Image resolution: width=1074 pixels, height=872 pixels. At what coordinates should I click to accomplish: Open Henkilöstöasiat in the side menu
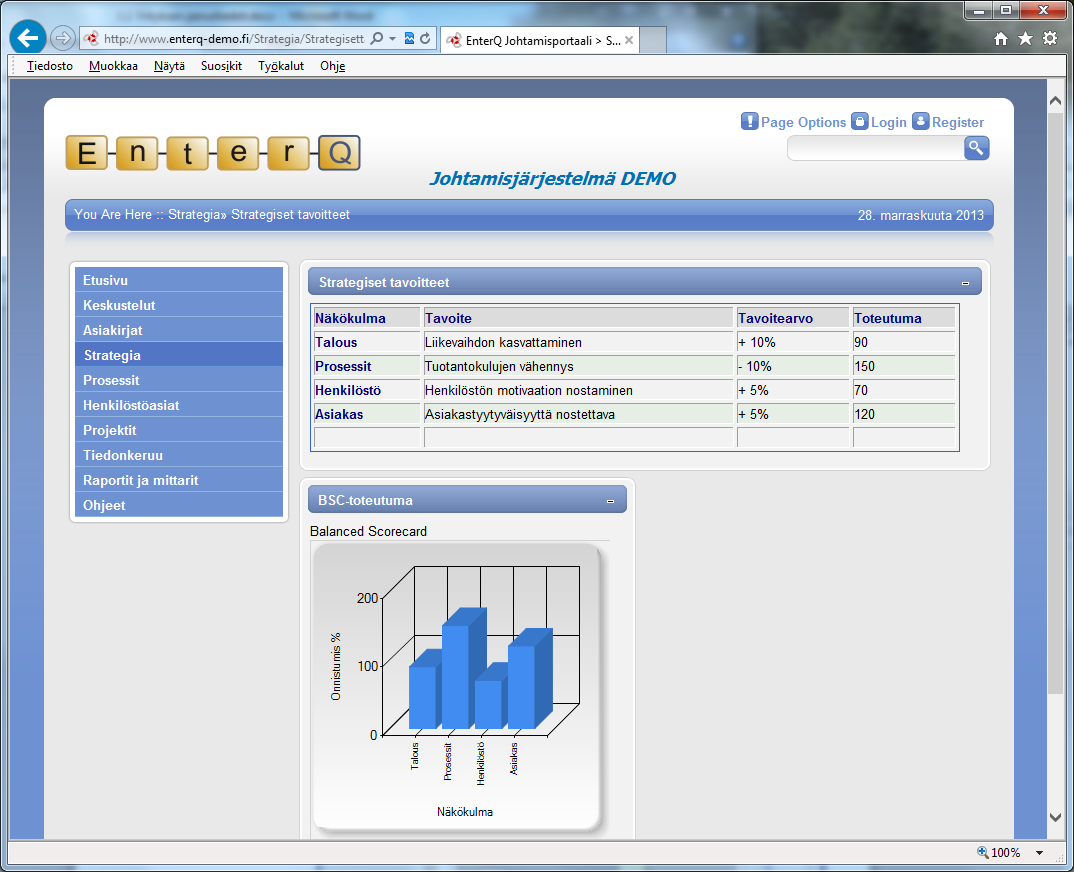179,405
